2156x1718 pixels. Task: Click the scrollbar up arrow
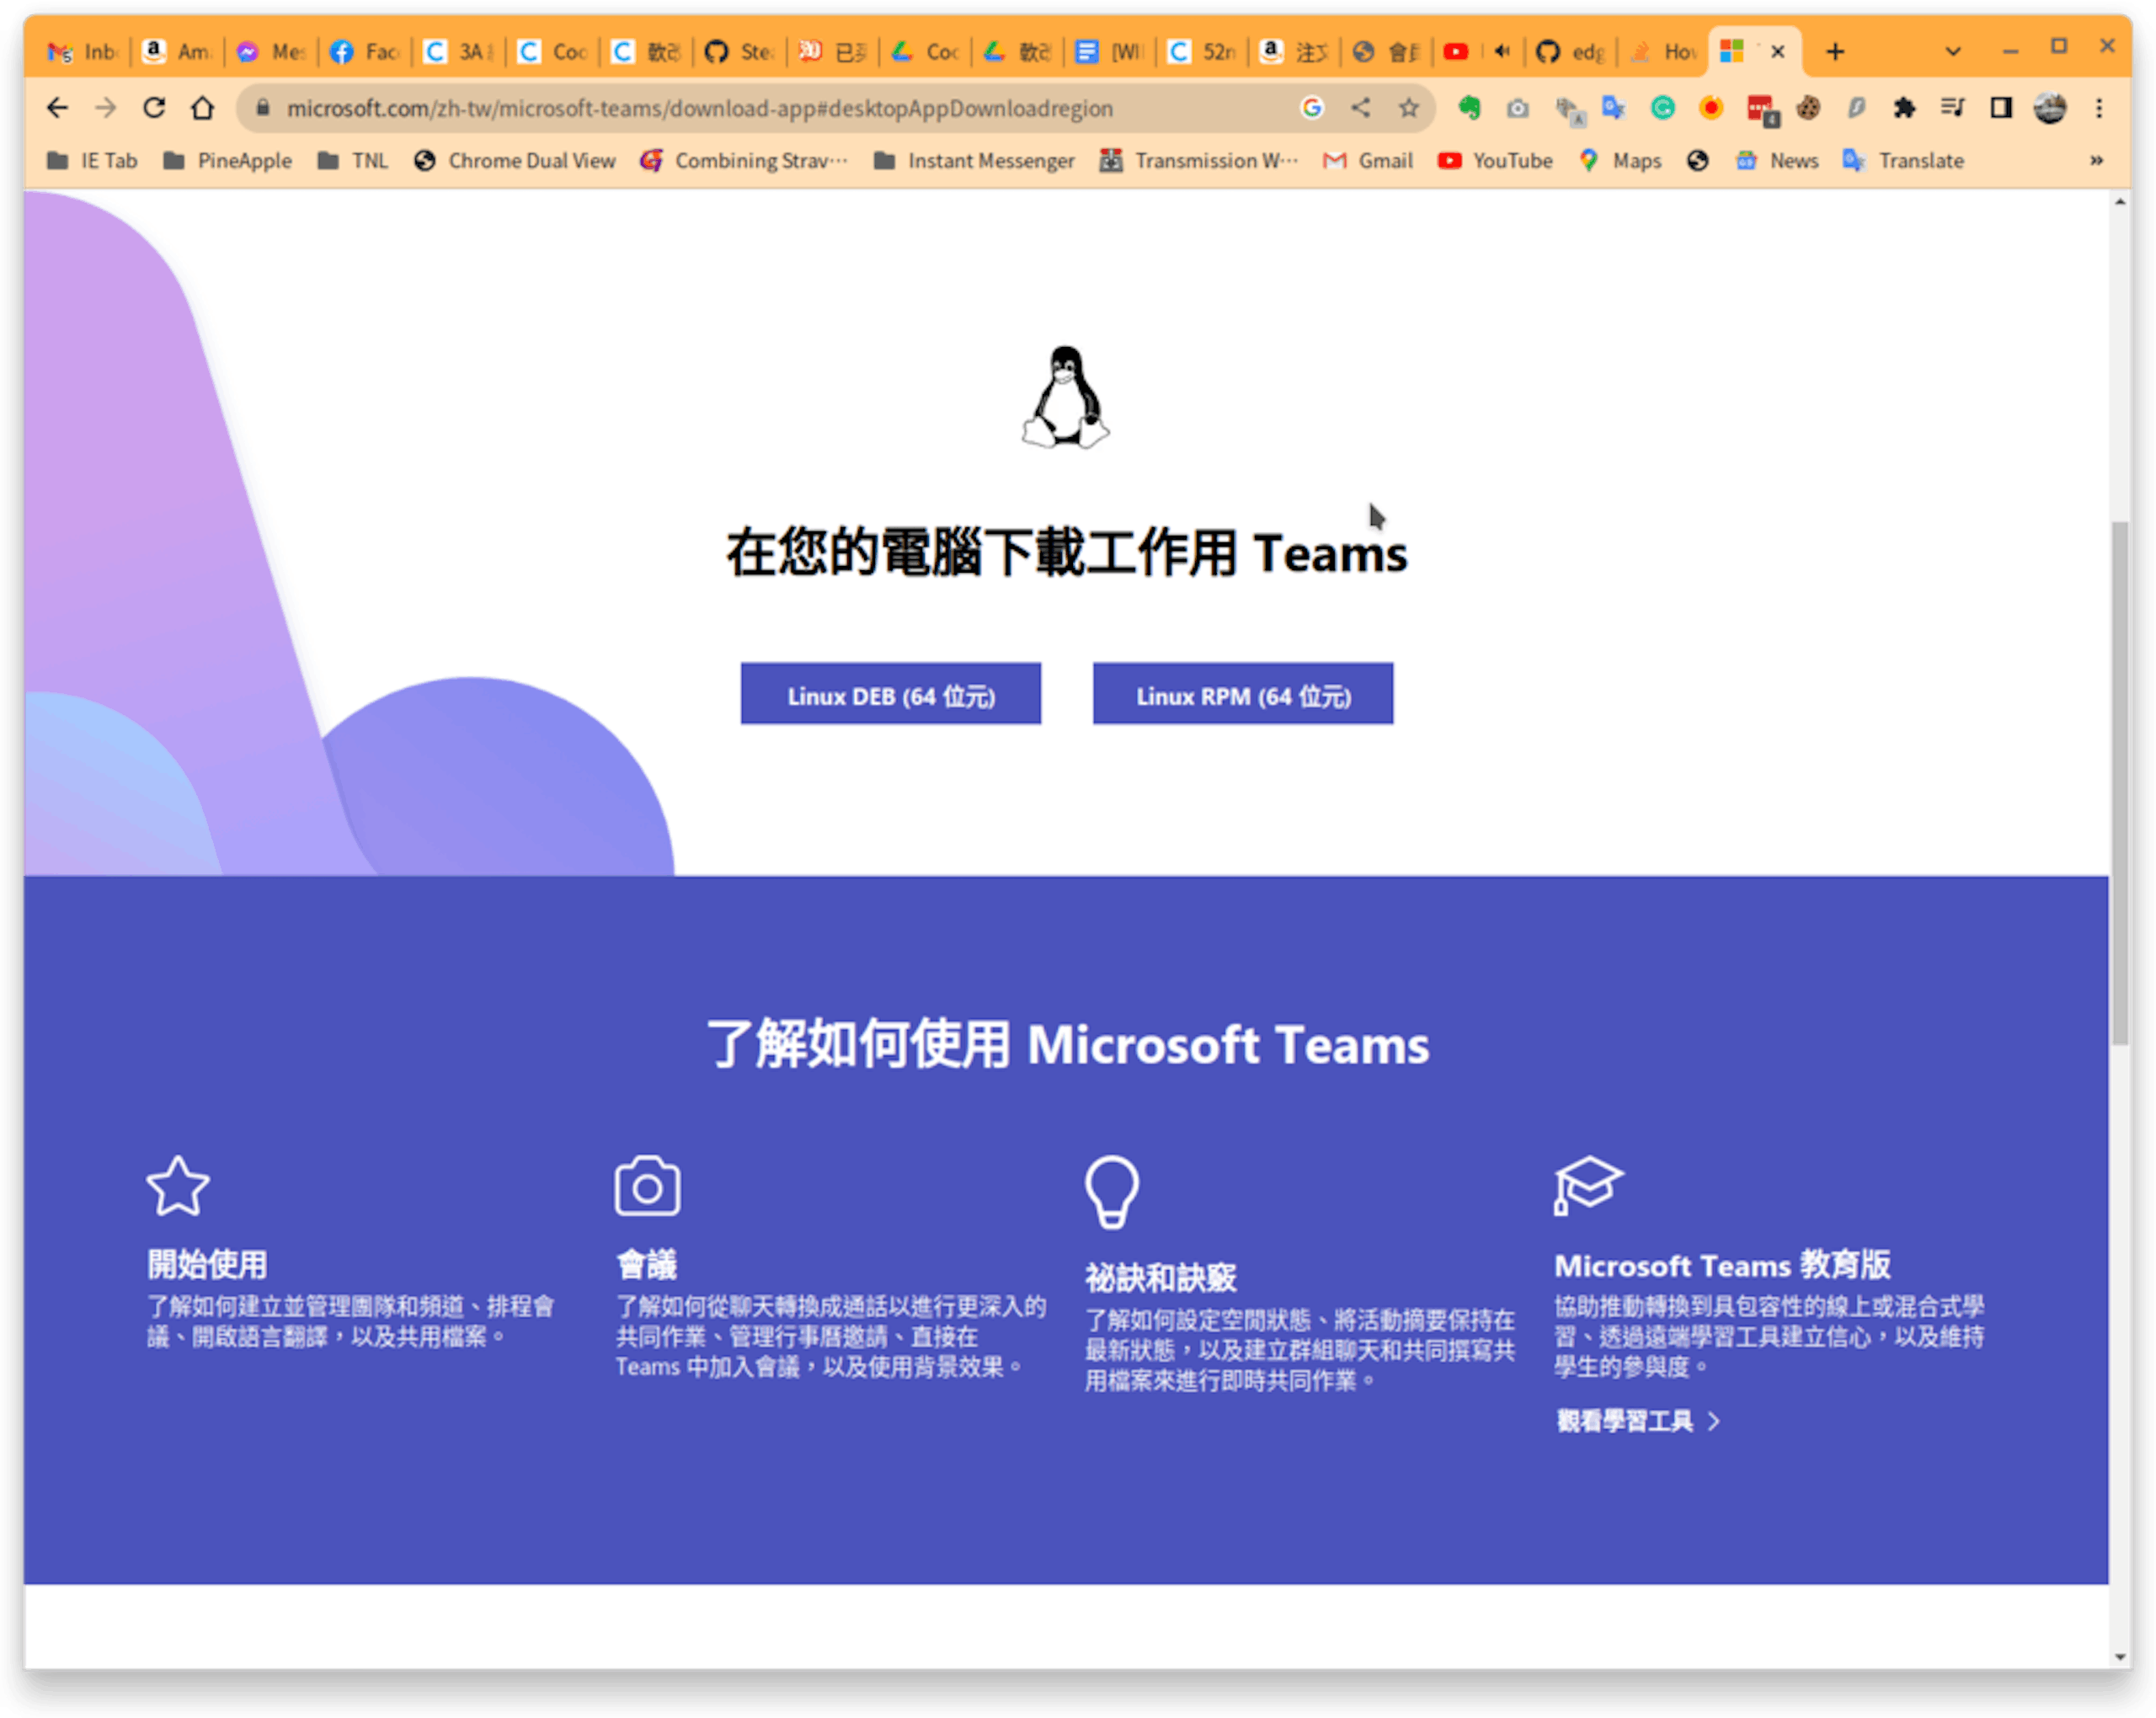(2120, 201)
